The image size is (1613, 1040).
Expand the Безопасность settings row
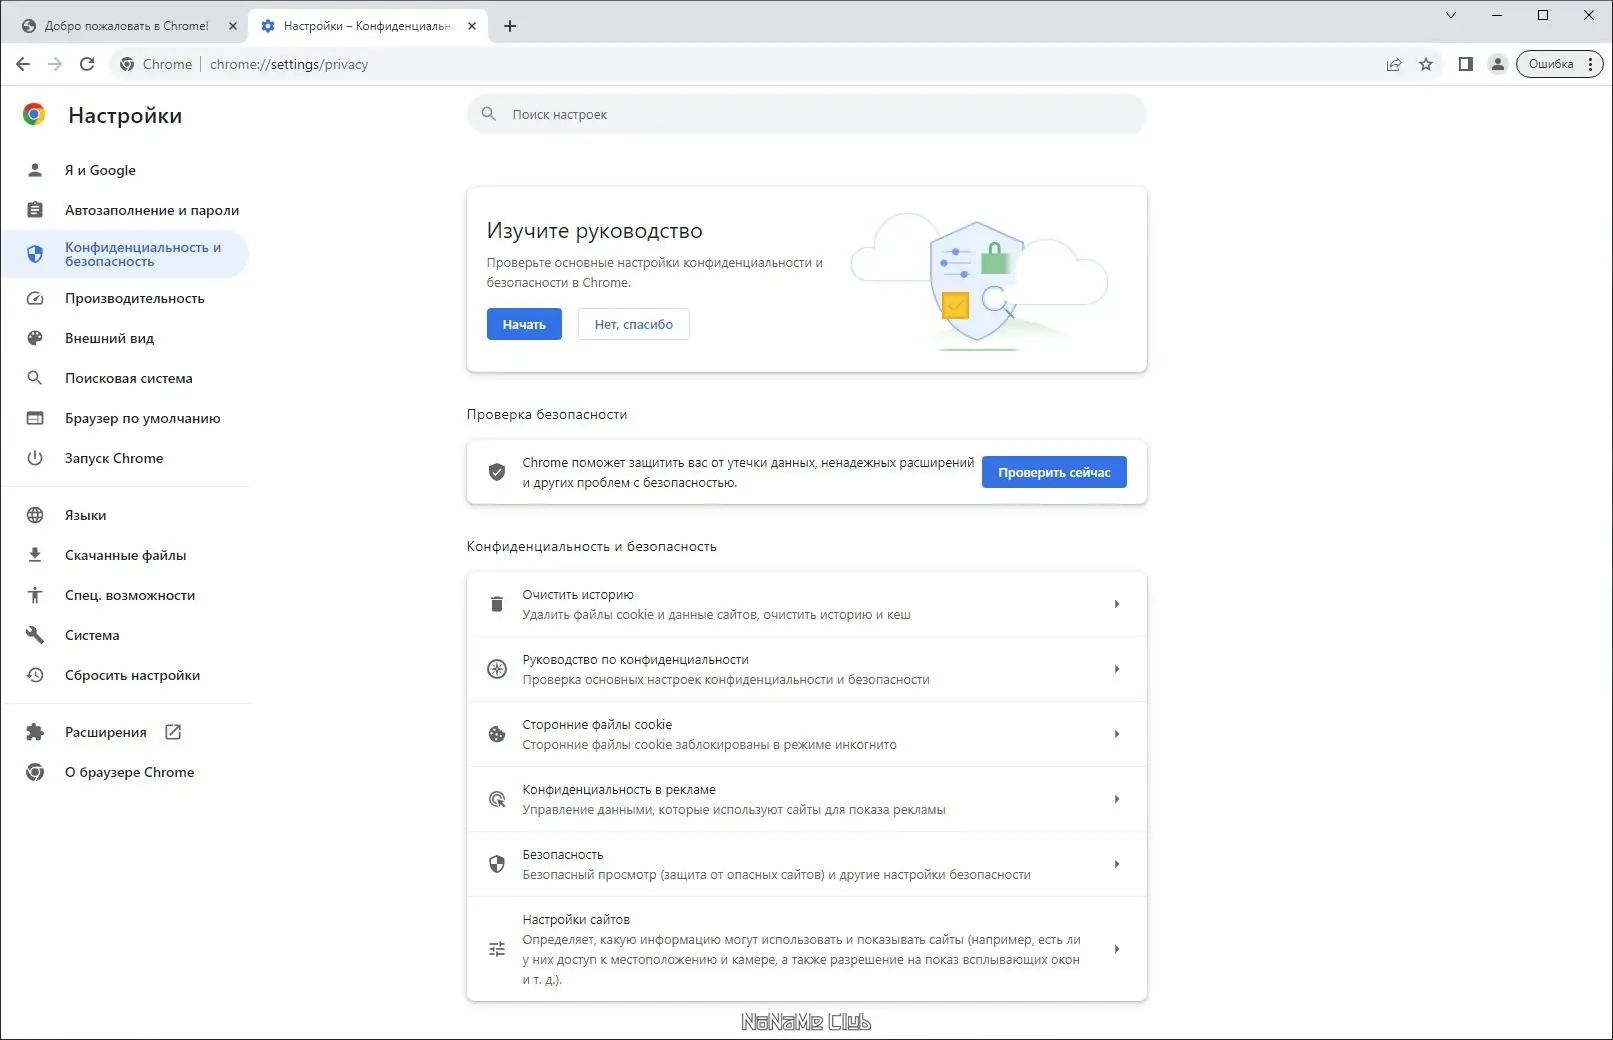point(1117,864)
